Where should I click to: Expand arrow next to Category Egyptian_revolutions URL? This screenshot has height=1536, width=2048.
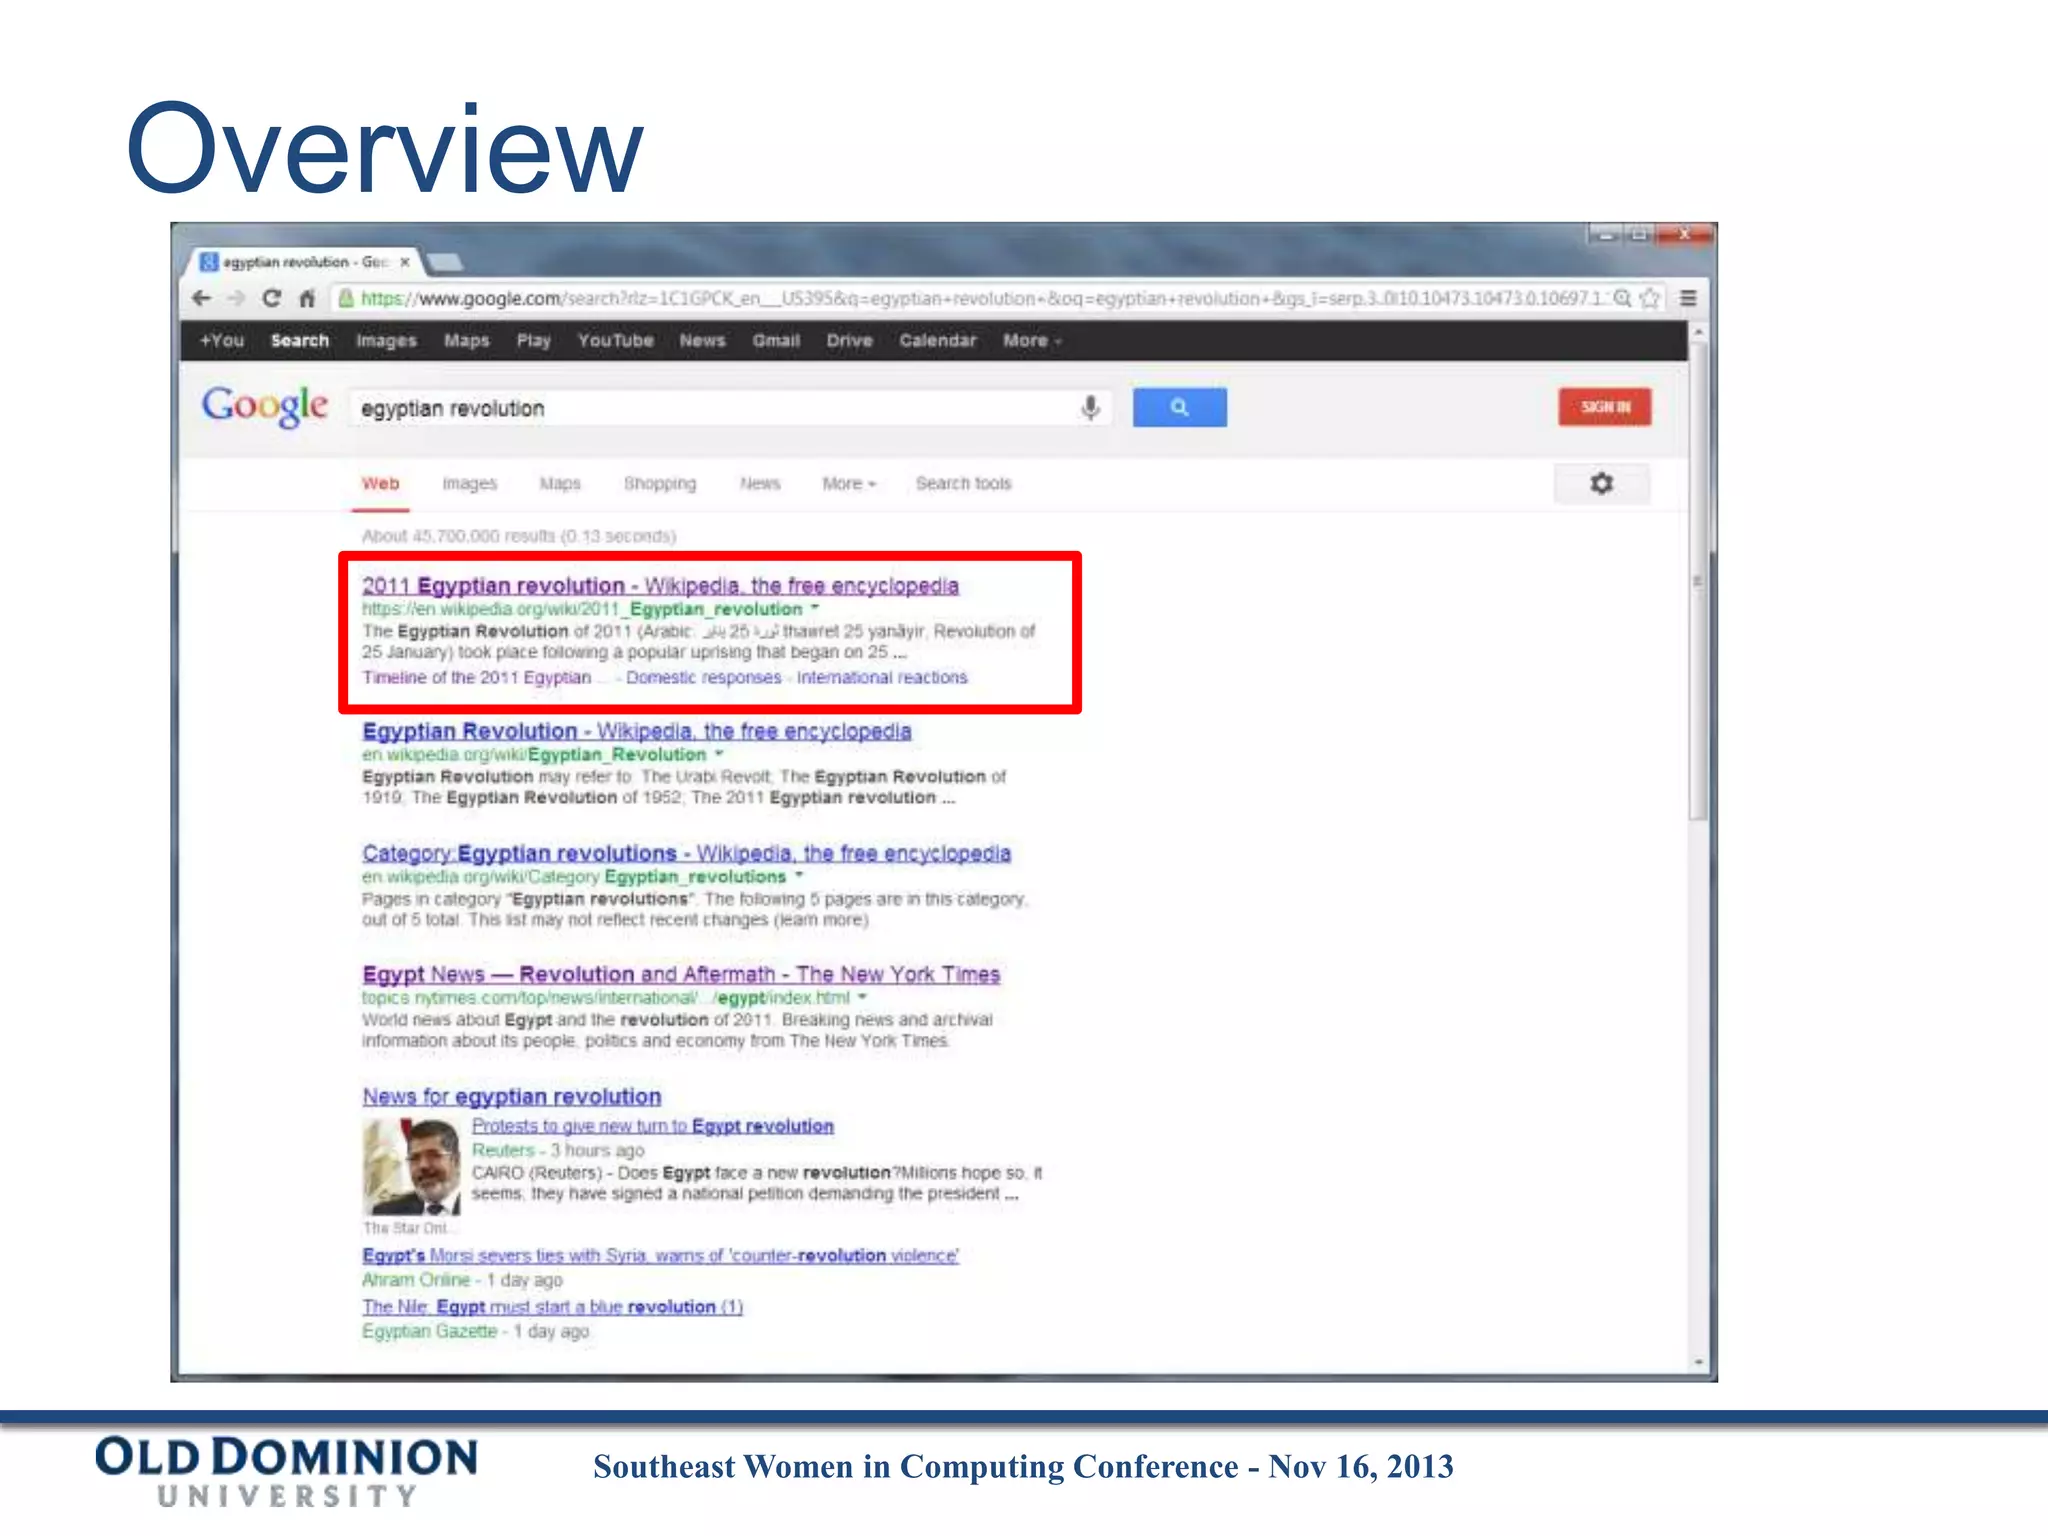799,875
